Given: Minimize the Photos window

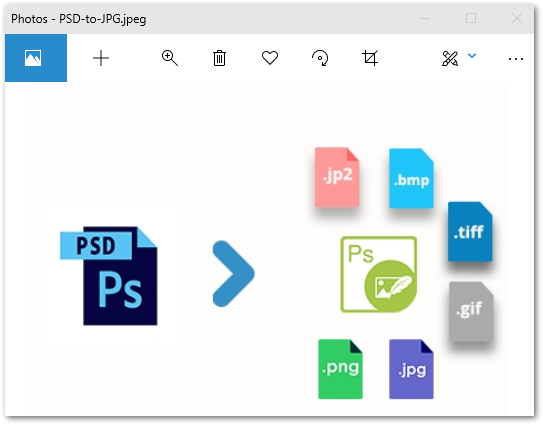Looking at the screenshot, I should click(x=425, y=18).
